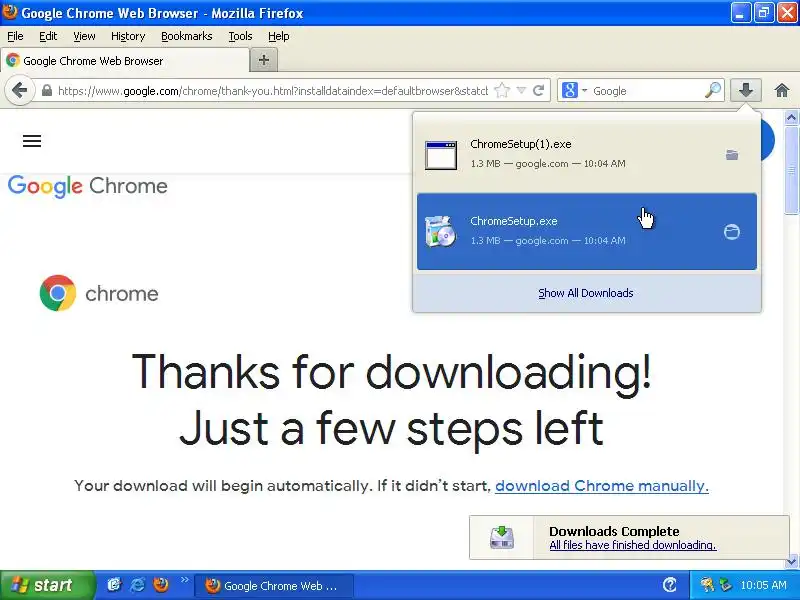The width and height of the screenshot is (800, 600).
Task: Open the Windows start menu
Action: tap(47, 585)
